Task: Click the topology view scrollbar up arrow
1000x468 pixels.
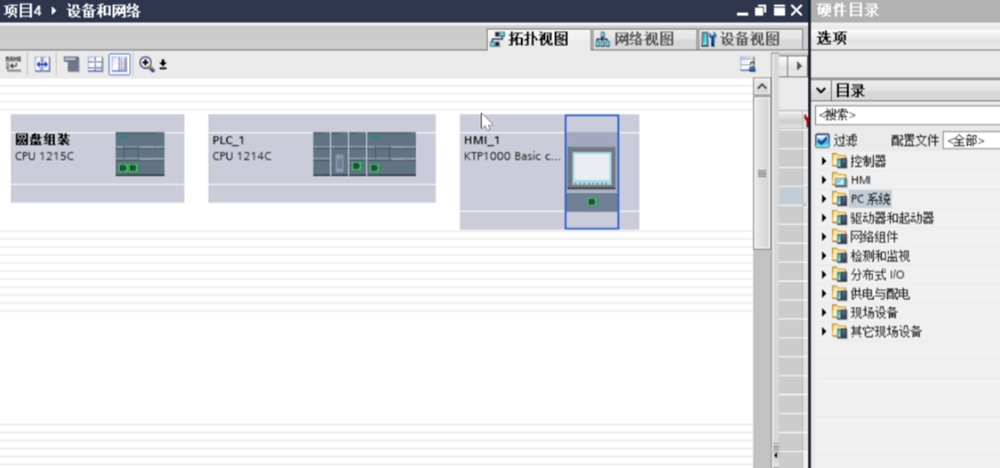Action: (762, 87)
